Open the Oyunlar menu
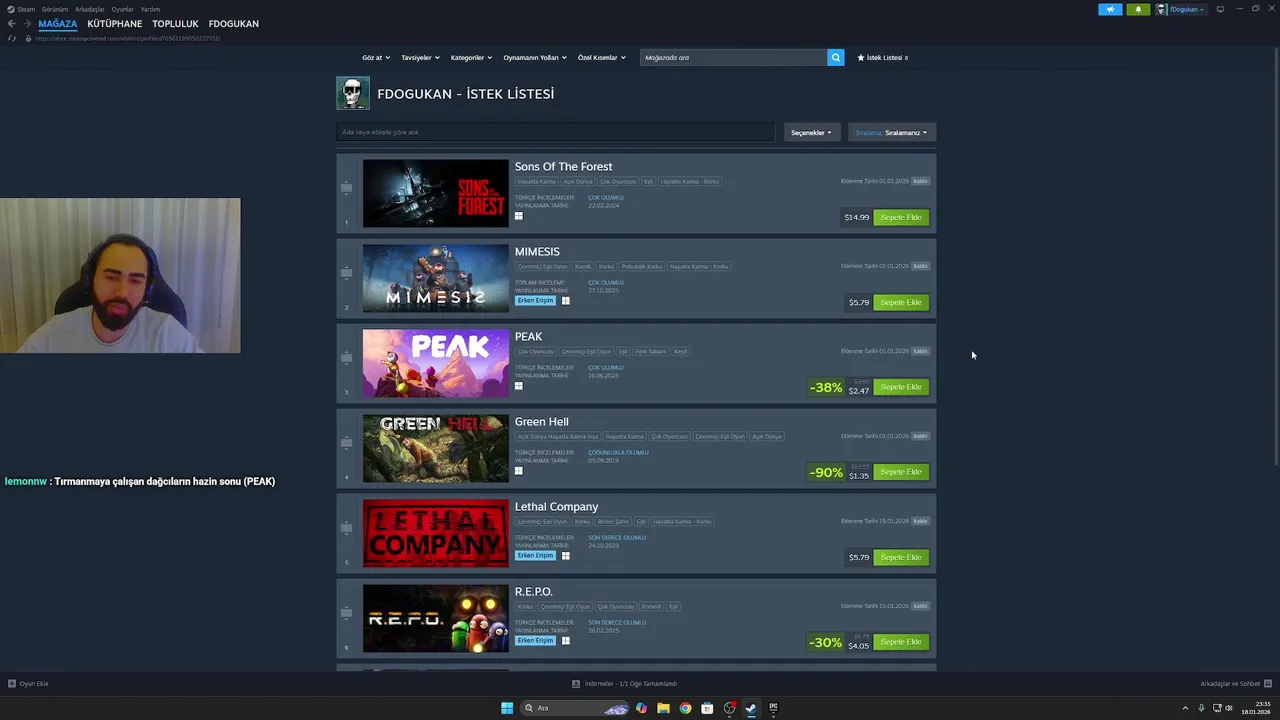 (x=123, y=9)
